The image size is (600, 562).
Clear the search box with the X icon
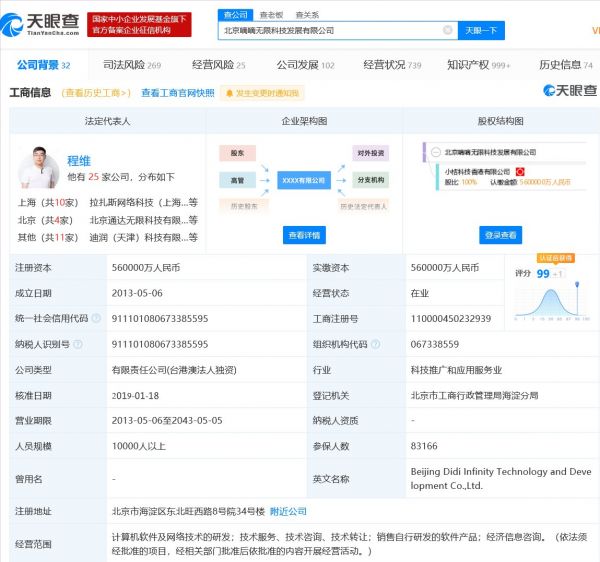447,30
